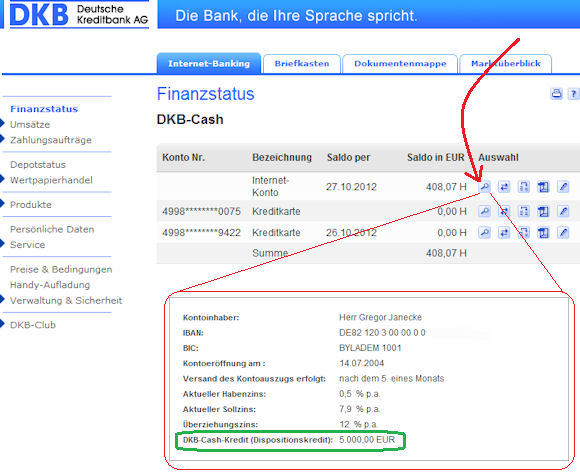Viewport: 580px width, 472px height.
Task: Open the statement document icon in Internet-Konto row
Action: [x=543, y=187]
